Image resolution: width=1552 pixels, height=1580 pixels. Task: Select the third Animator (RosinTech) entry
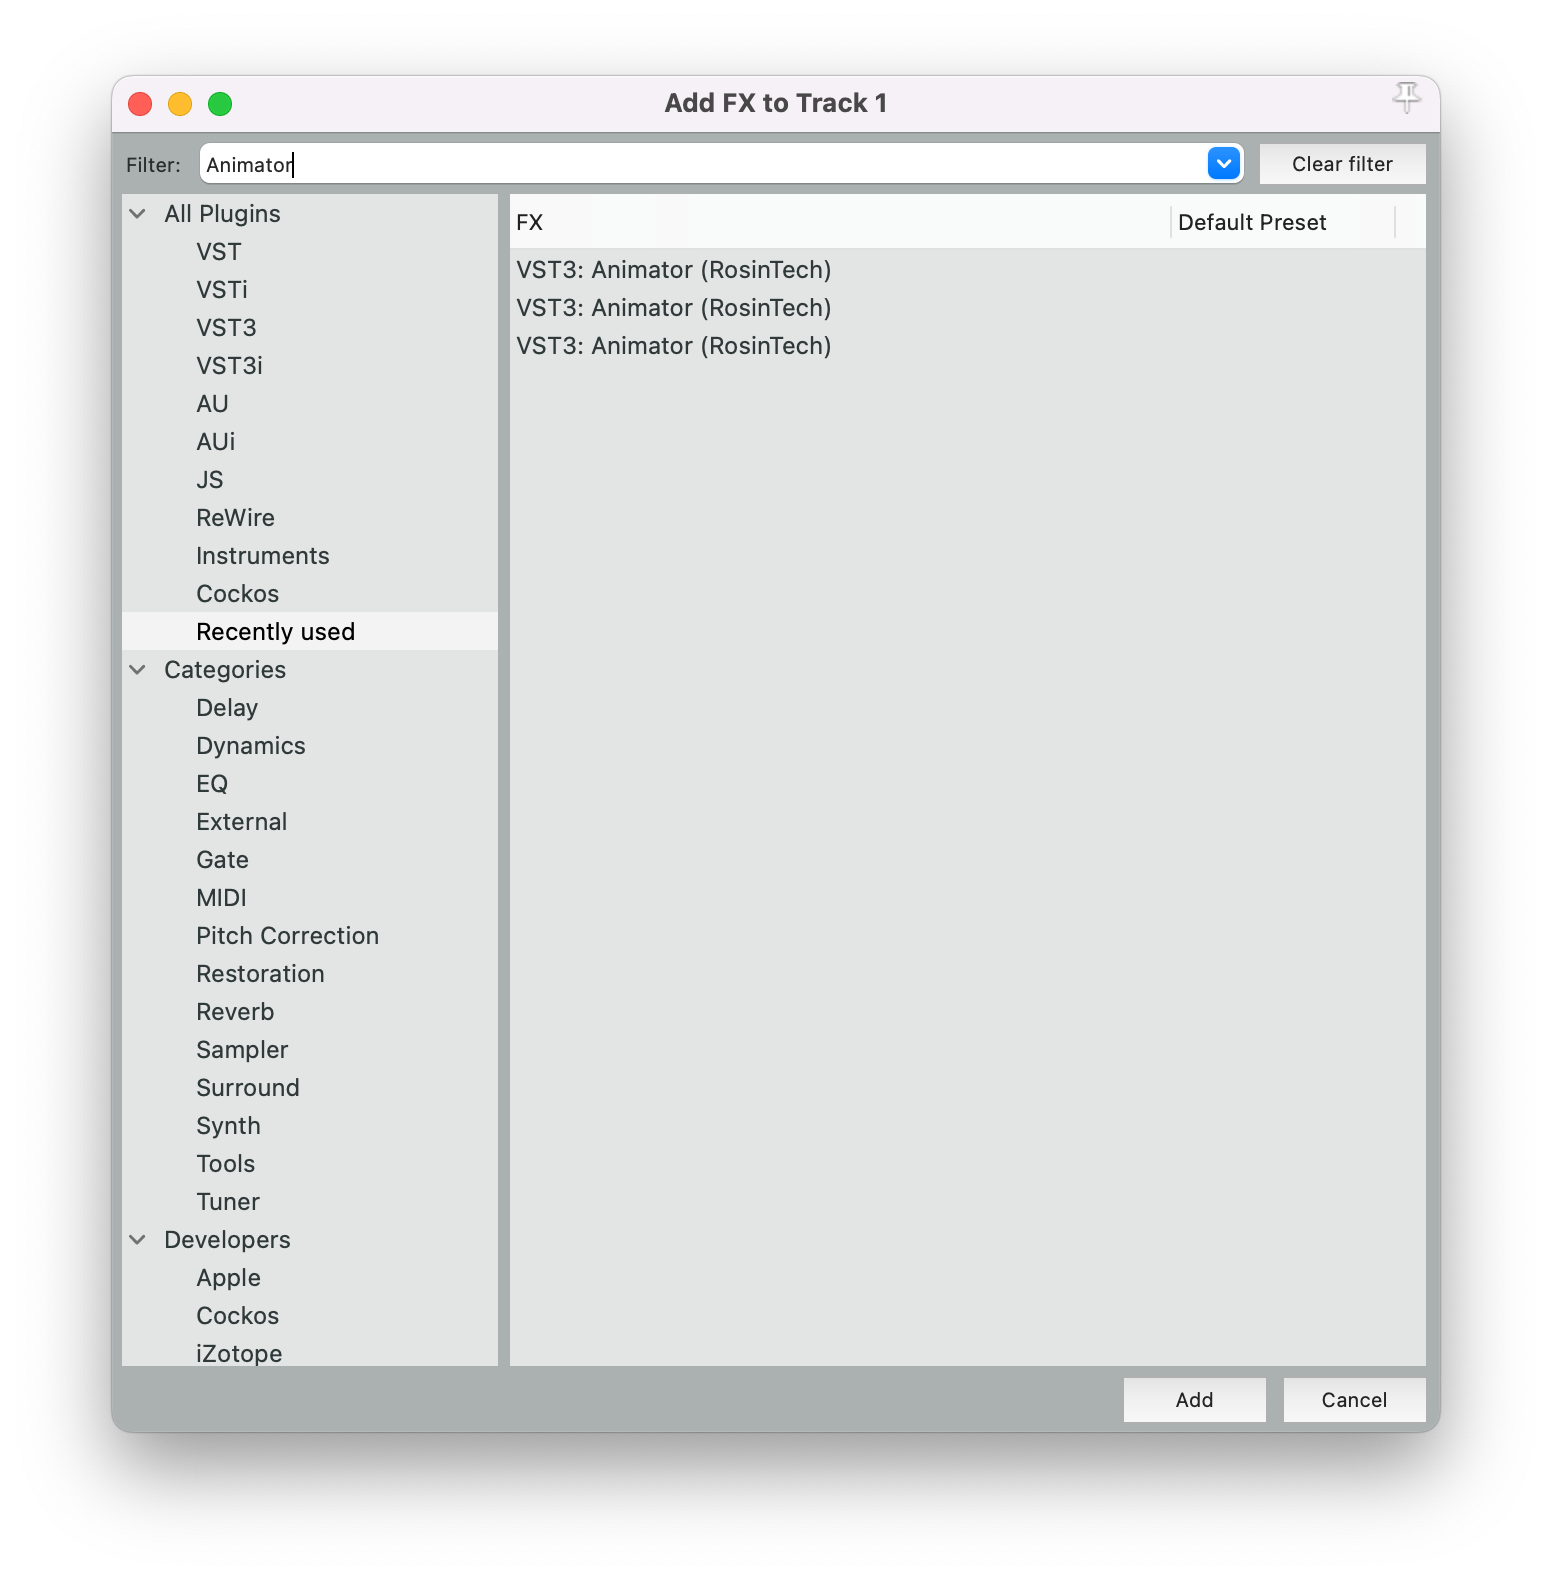[x=673, y=346]
